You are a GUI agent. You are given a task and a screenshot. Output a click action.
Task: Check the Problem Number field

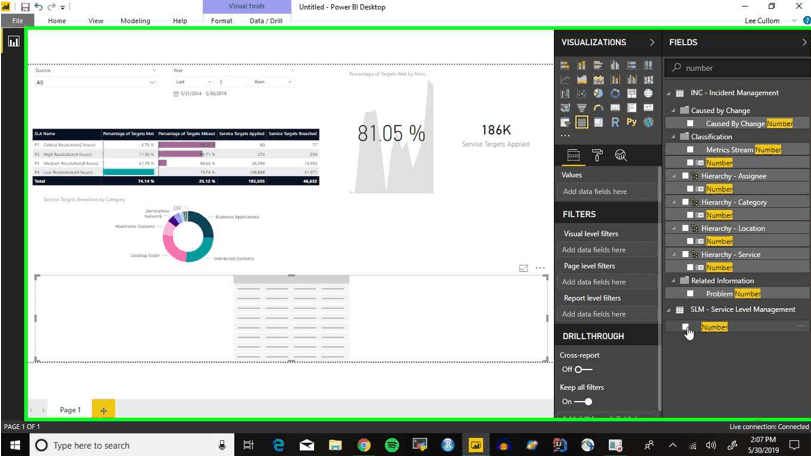point(690,294)
